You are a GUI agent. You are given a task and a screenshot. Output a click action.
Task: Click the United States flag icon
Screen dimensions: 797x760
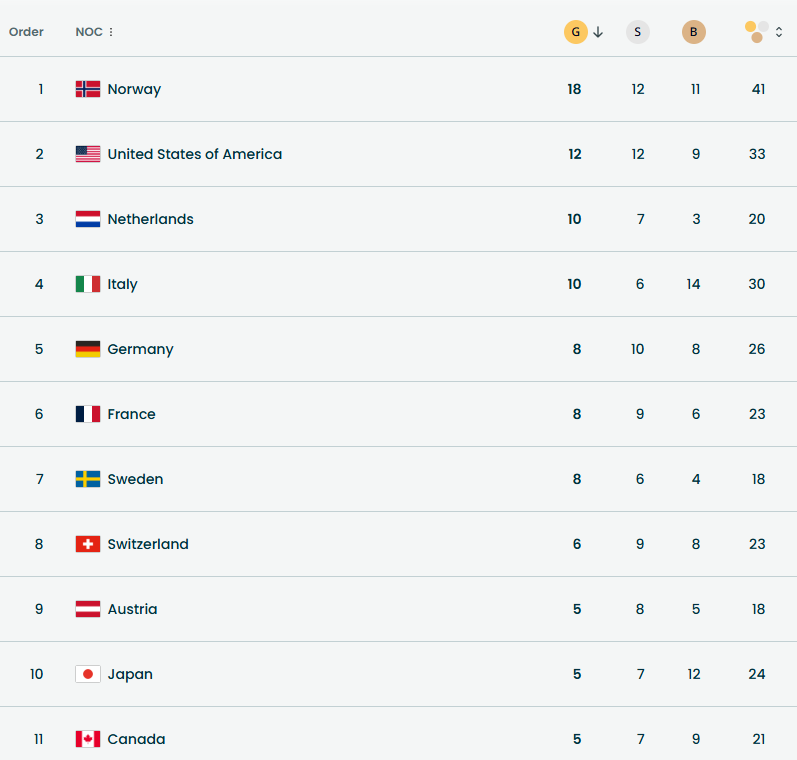point(88,154)
